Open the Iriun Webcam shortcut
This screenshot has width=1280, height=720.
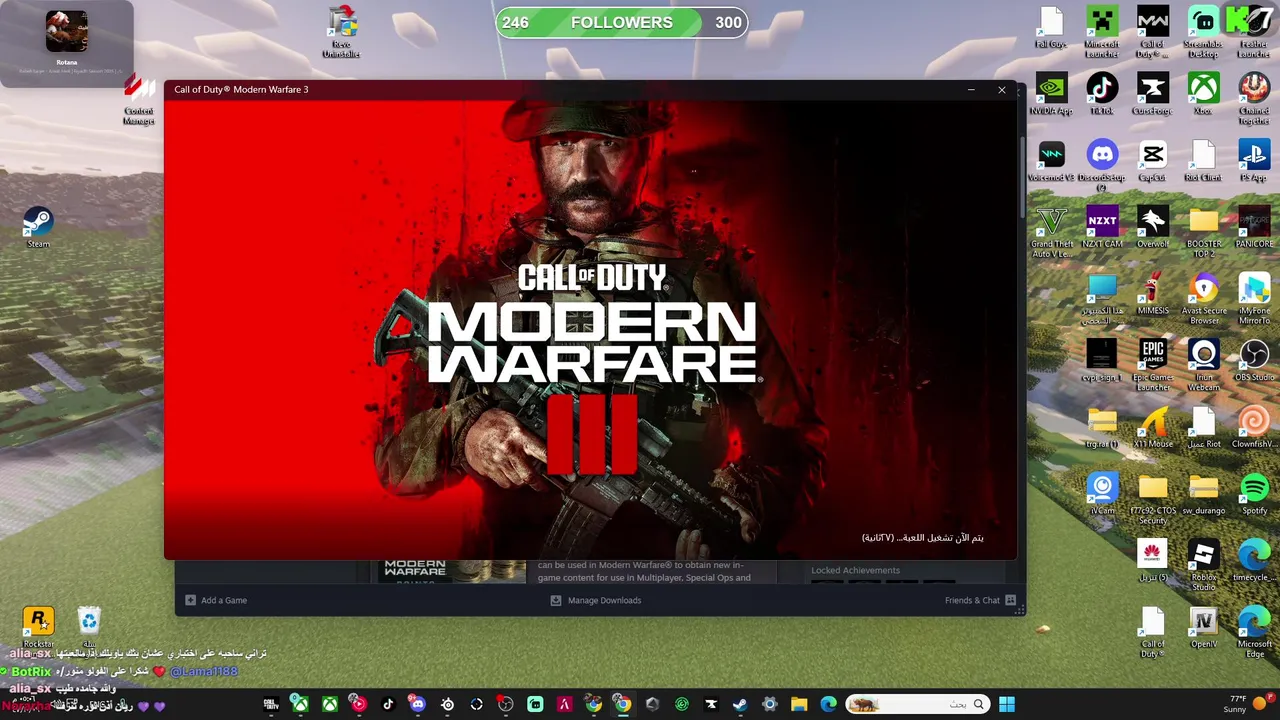[1203, 365]
